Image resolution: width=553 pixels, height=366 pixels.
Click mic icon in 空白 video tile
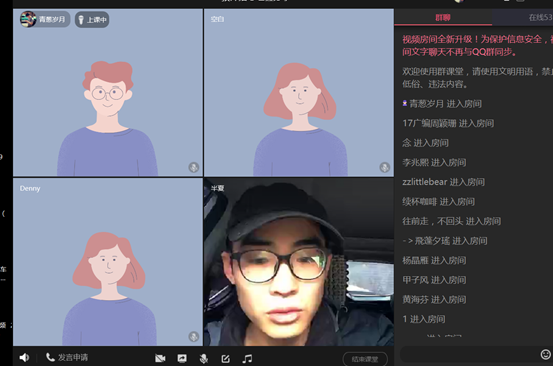pyautogui.click(x=385, y=167)
